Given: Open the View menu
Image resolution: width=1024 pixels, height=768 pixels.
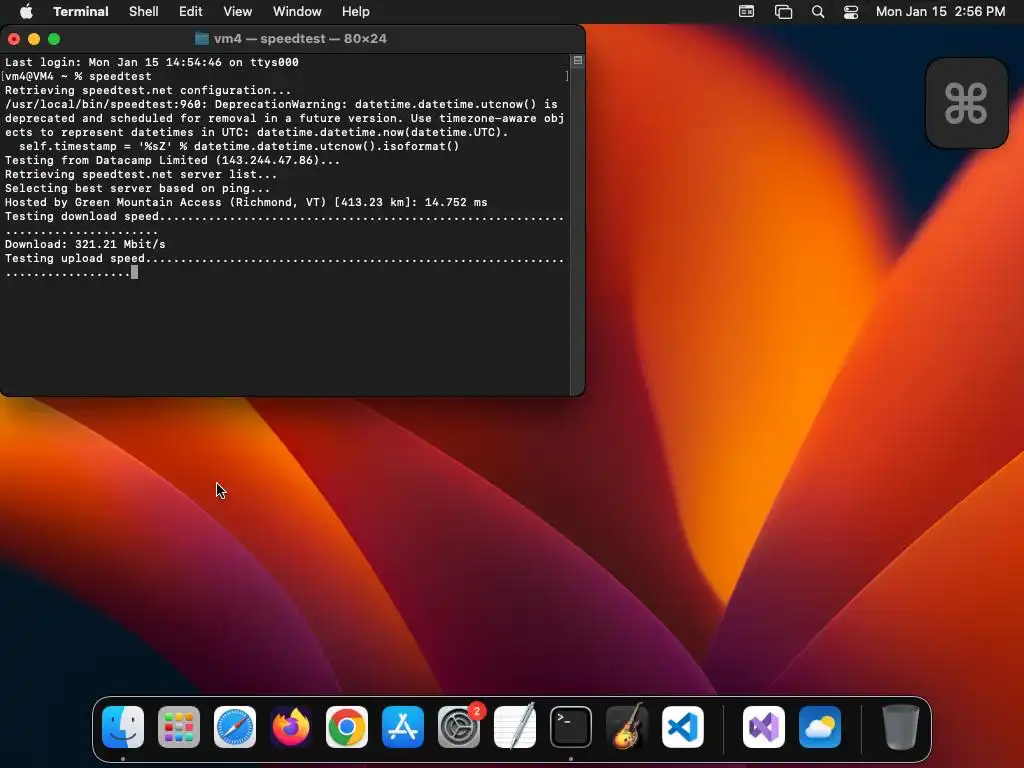Looking at the screenshot, I should click(x=238, y=12).
